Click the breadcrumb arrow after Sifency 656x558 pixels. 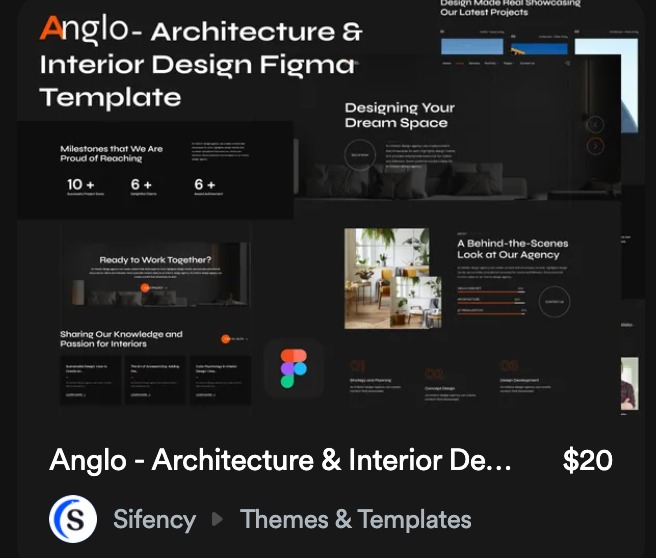pos(218,520)
